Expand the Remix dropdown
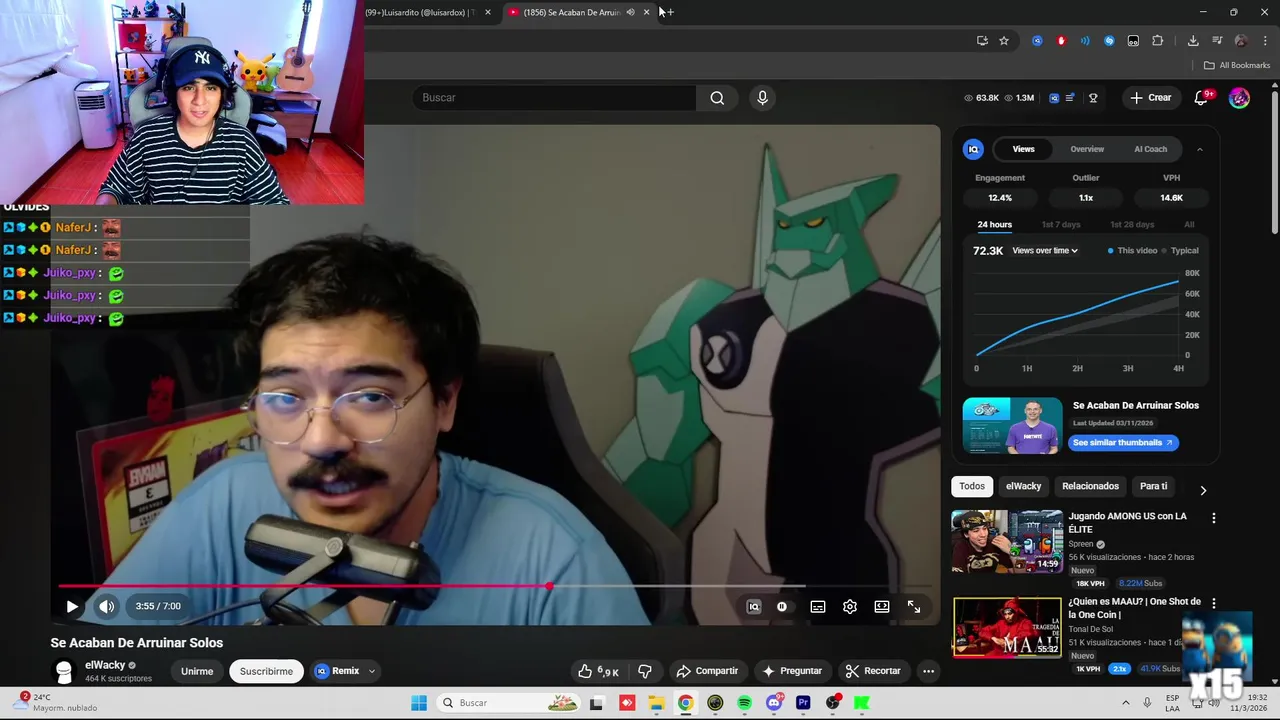1280x720 pixels. tap(371, 671)
